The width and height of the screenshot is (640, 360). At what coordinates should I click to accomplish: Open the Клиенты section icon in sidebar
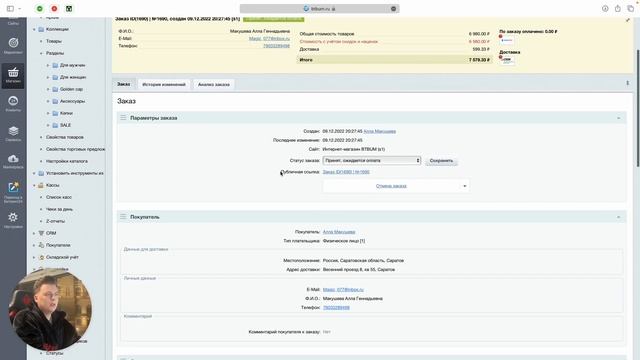(13, 104)
